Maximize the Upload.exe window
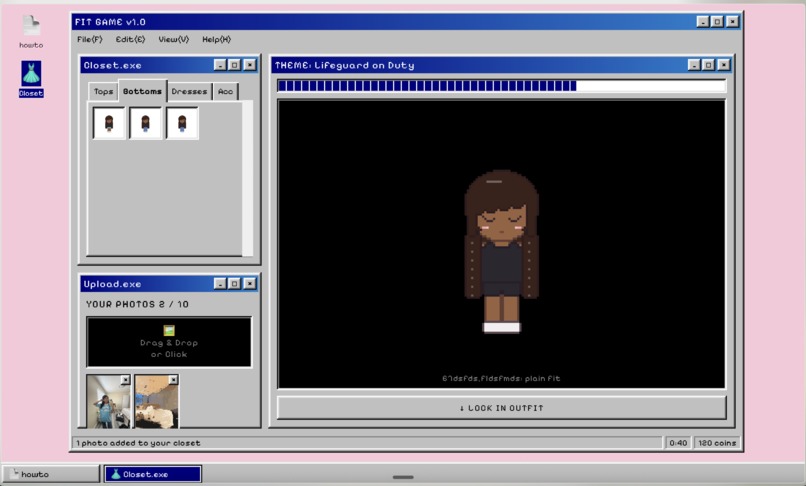Viewport: 806px width, 486px height. pyautogui.click(x=234, y=283)
